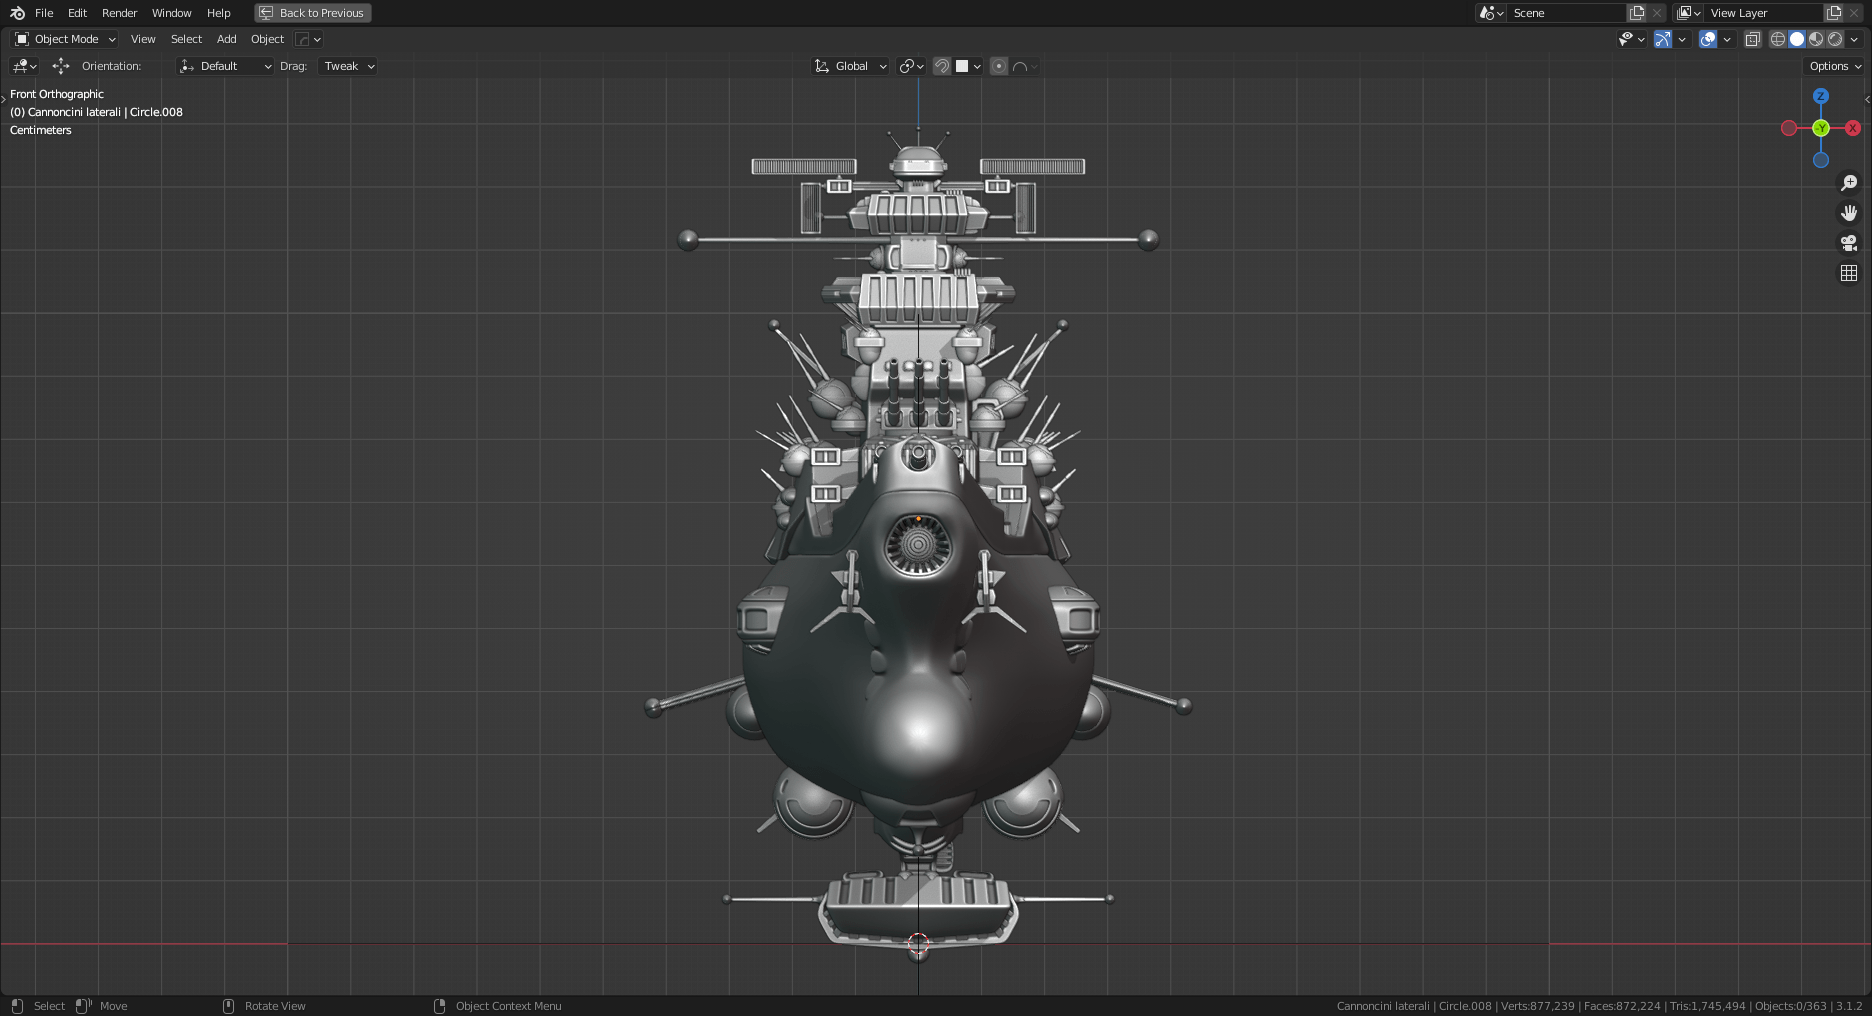Click the Add View Layer duplicate icon
The image size is (1872, 1016).
click(x=1834, y=13)
